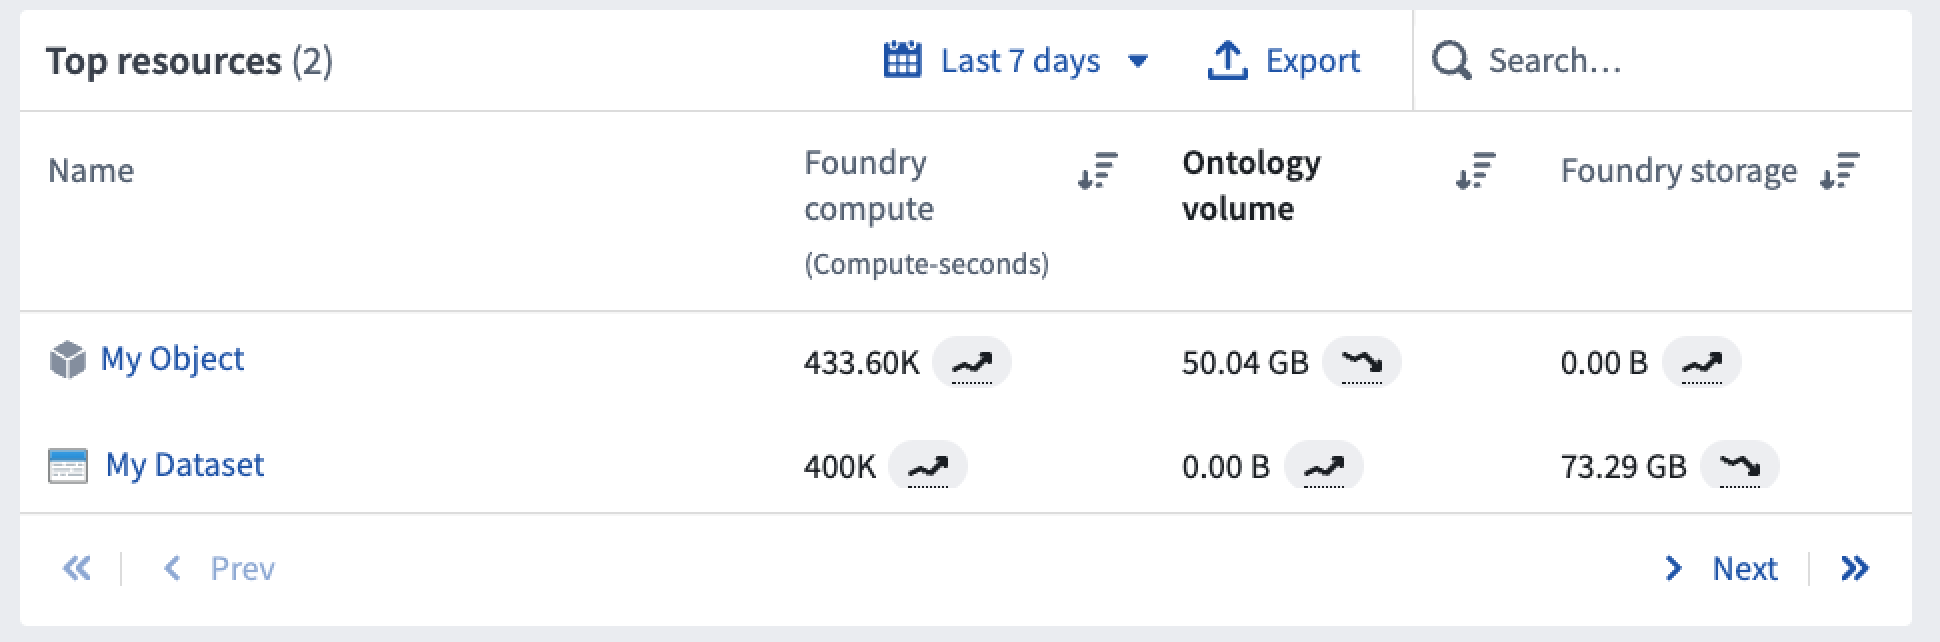The width and height of the screenshot is (1940, 642).
Task: Click My Object ontology volume downward trend icon
Action: point(1361,362)
